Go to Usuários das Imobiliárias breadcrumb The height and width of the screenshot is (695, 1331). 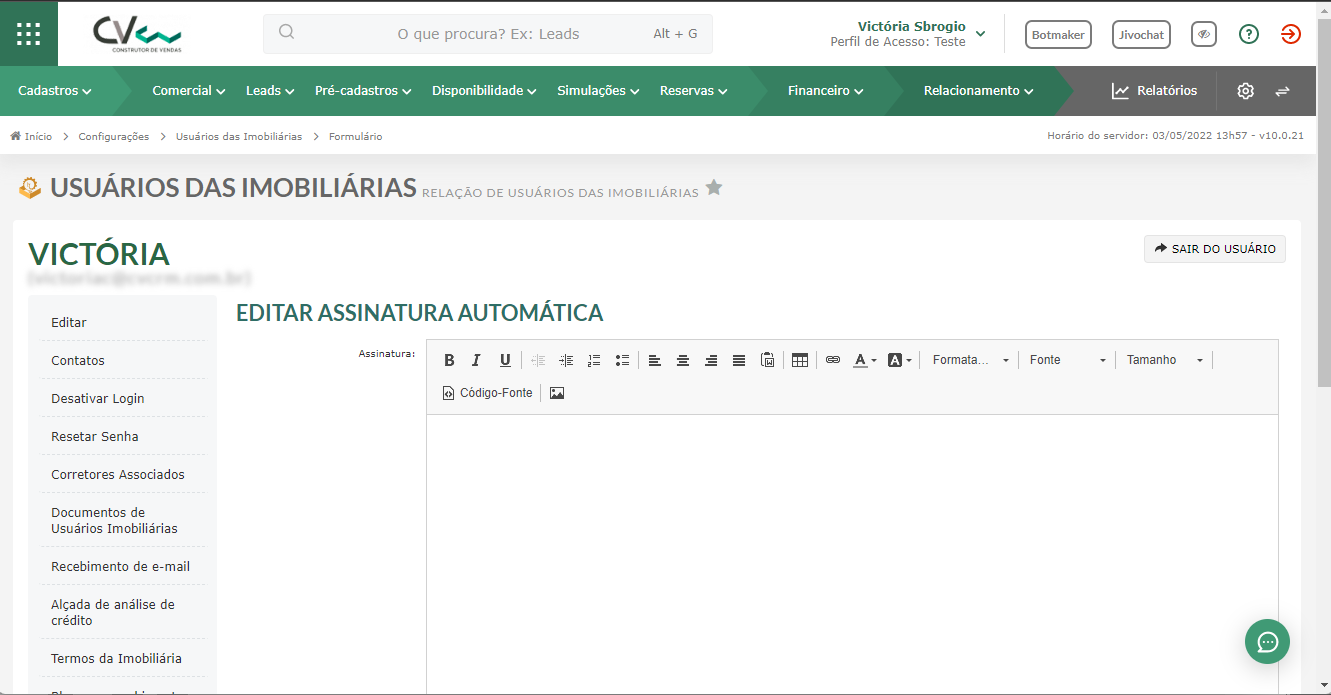(239, 136)
